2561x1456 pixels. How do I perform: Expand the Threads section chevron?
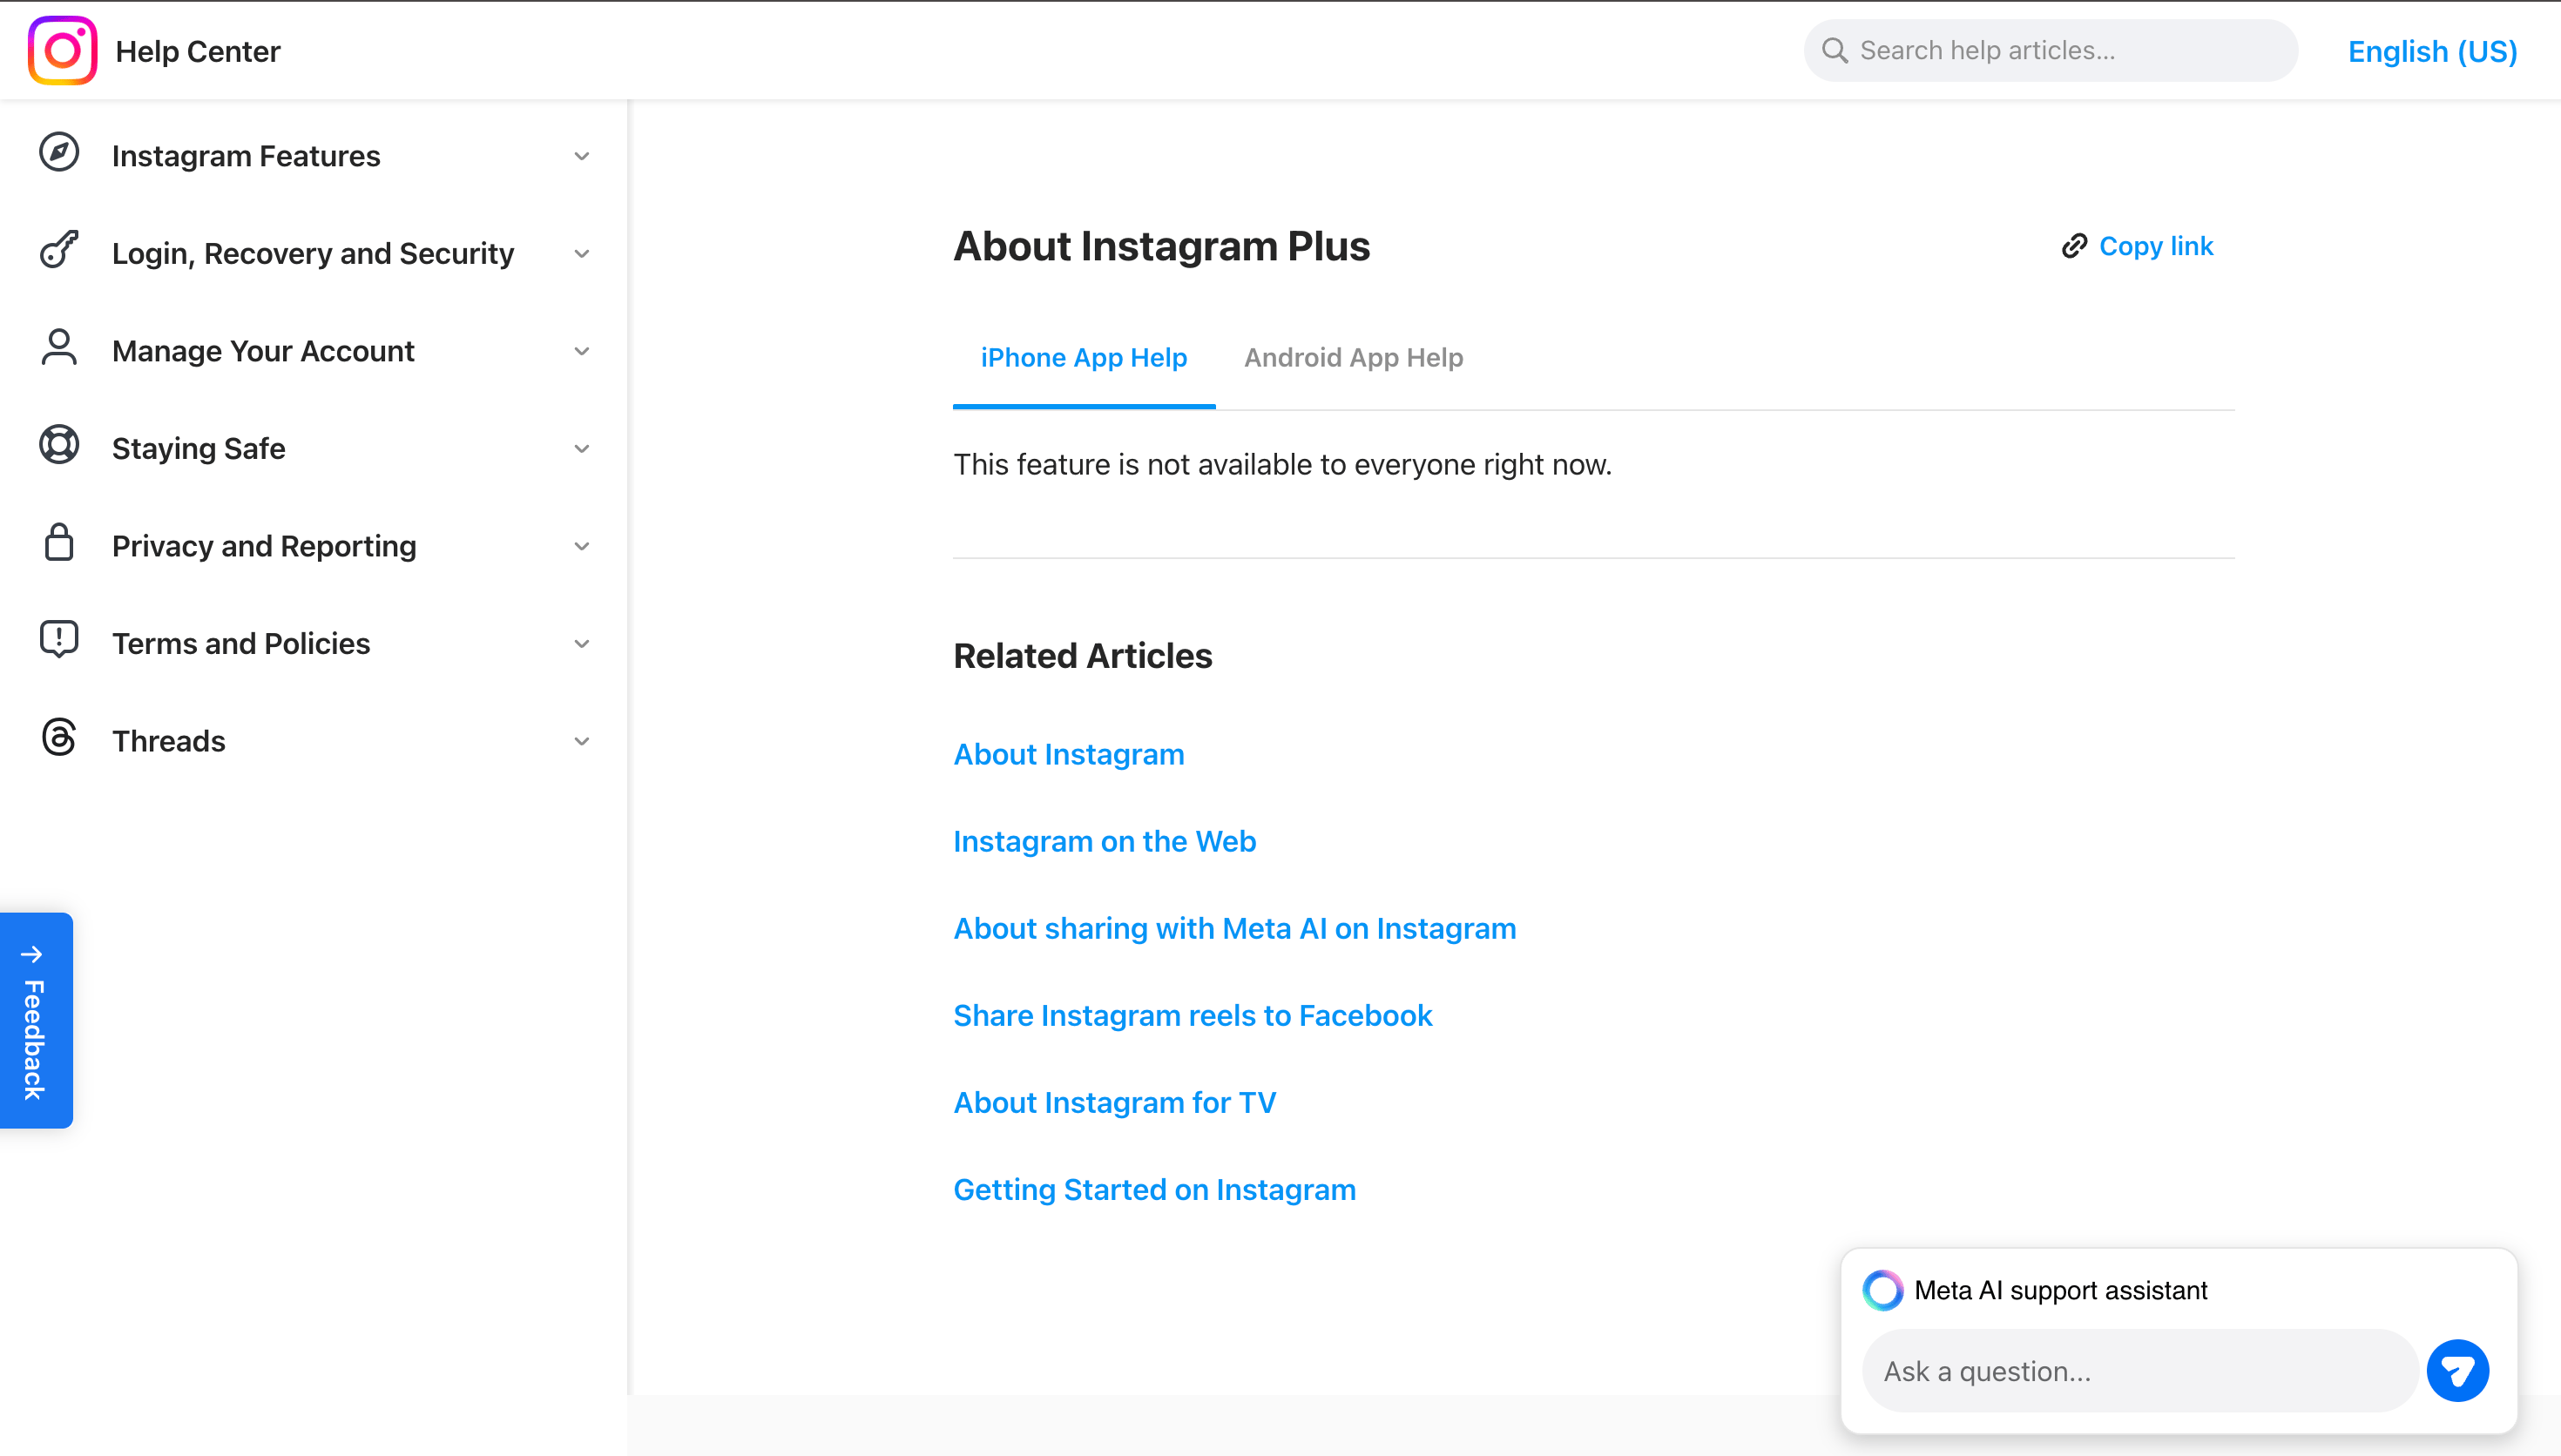pyautogui.click(x=582, y=741)
